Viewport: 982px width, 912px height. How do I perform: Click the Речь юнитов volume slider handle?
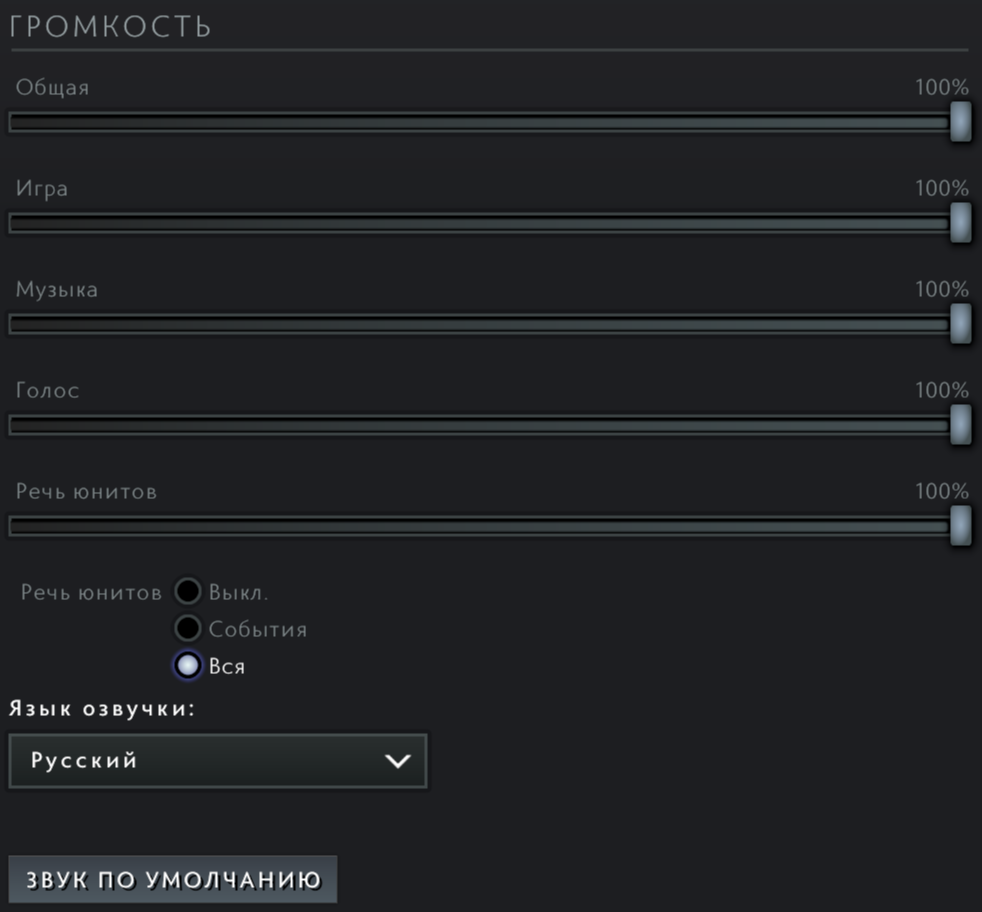click(x=960, y=526)
